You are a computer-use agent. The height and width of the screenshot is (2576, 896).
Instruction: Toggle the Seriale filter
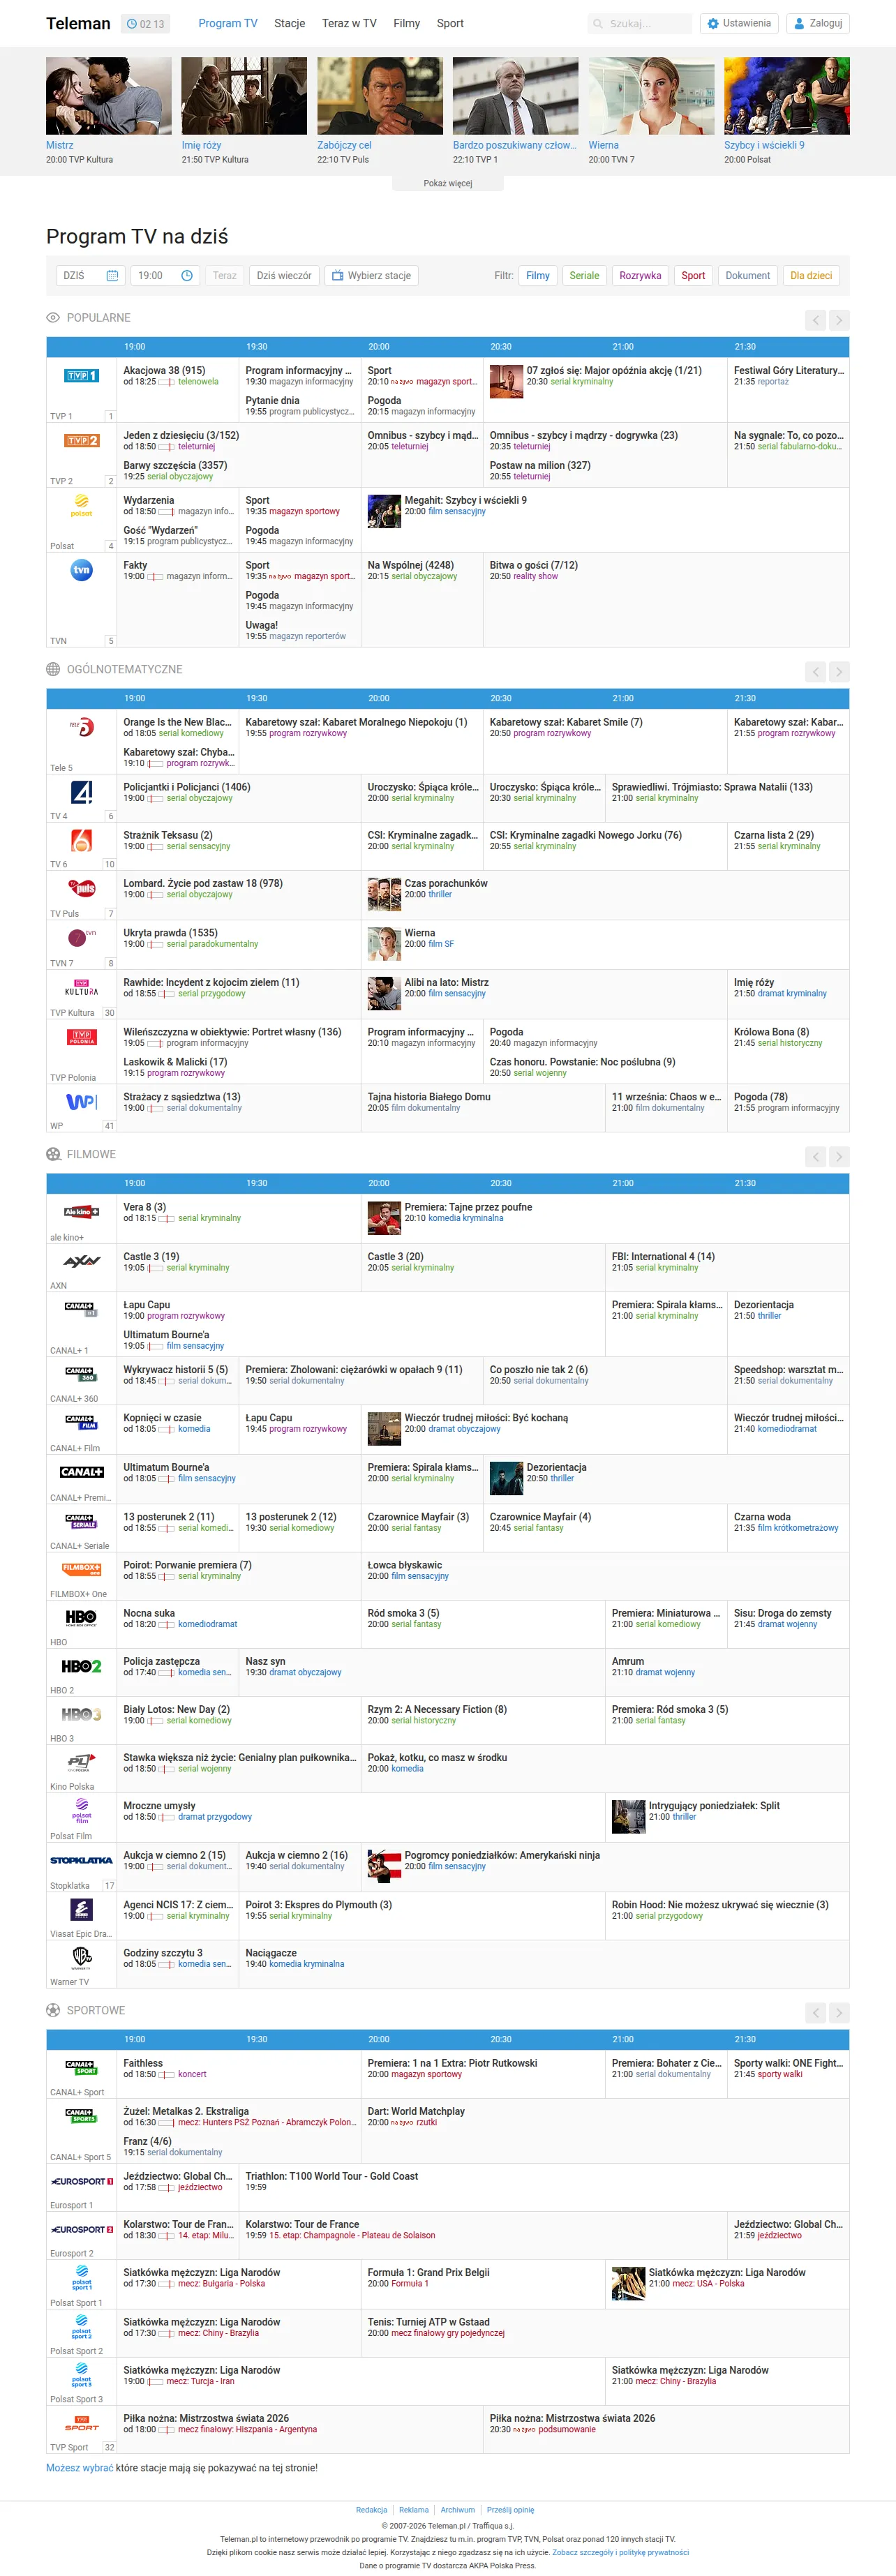pos(584,276)
